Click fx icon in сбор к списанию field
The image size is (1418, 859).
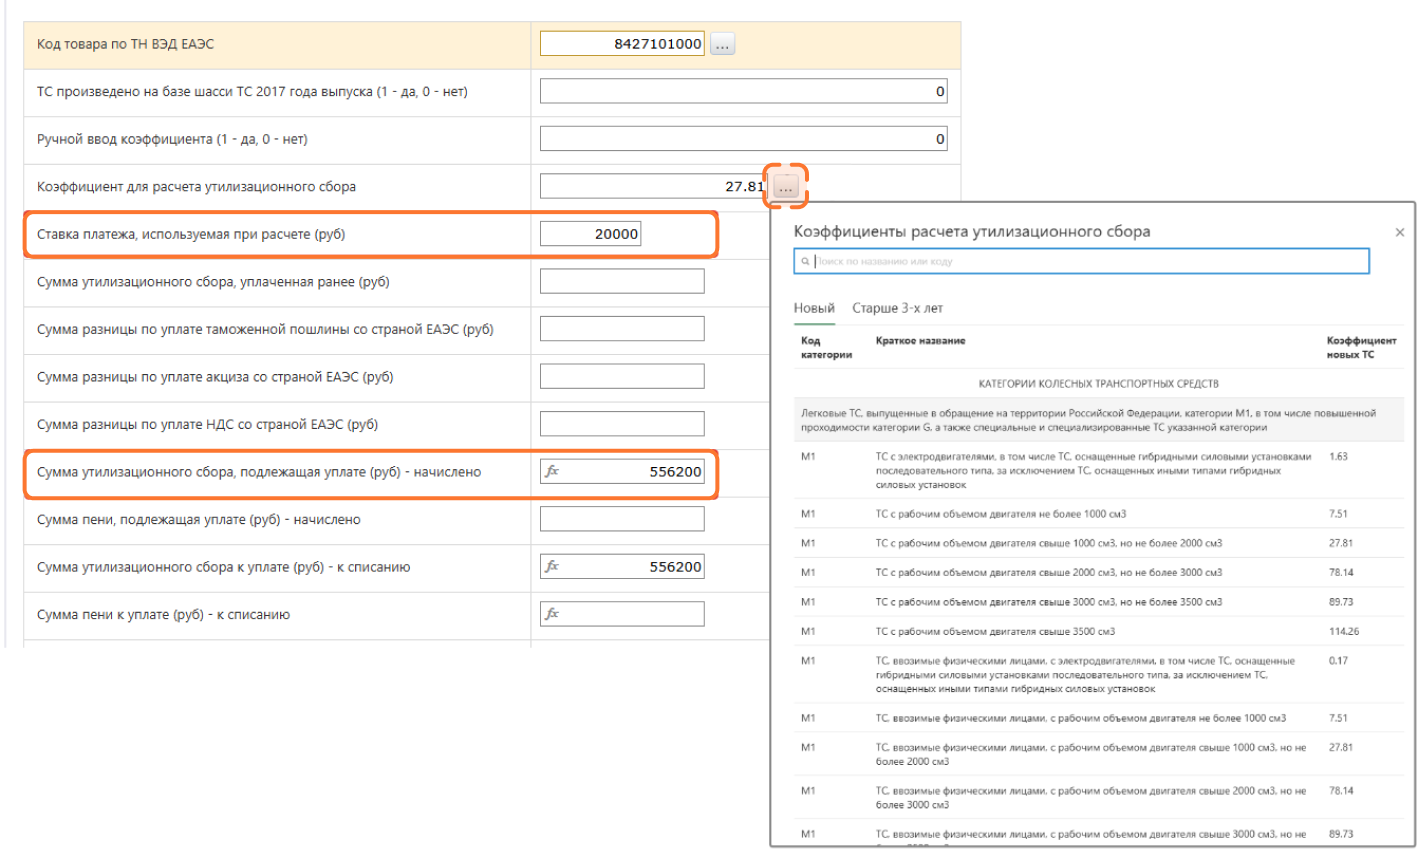(x=552, y=566)
